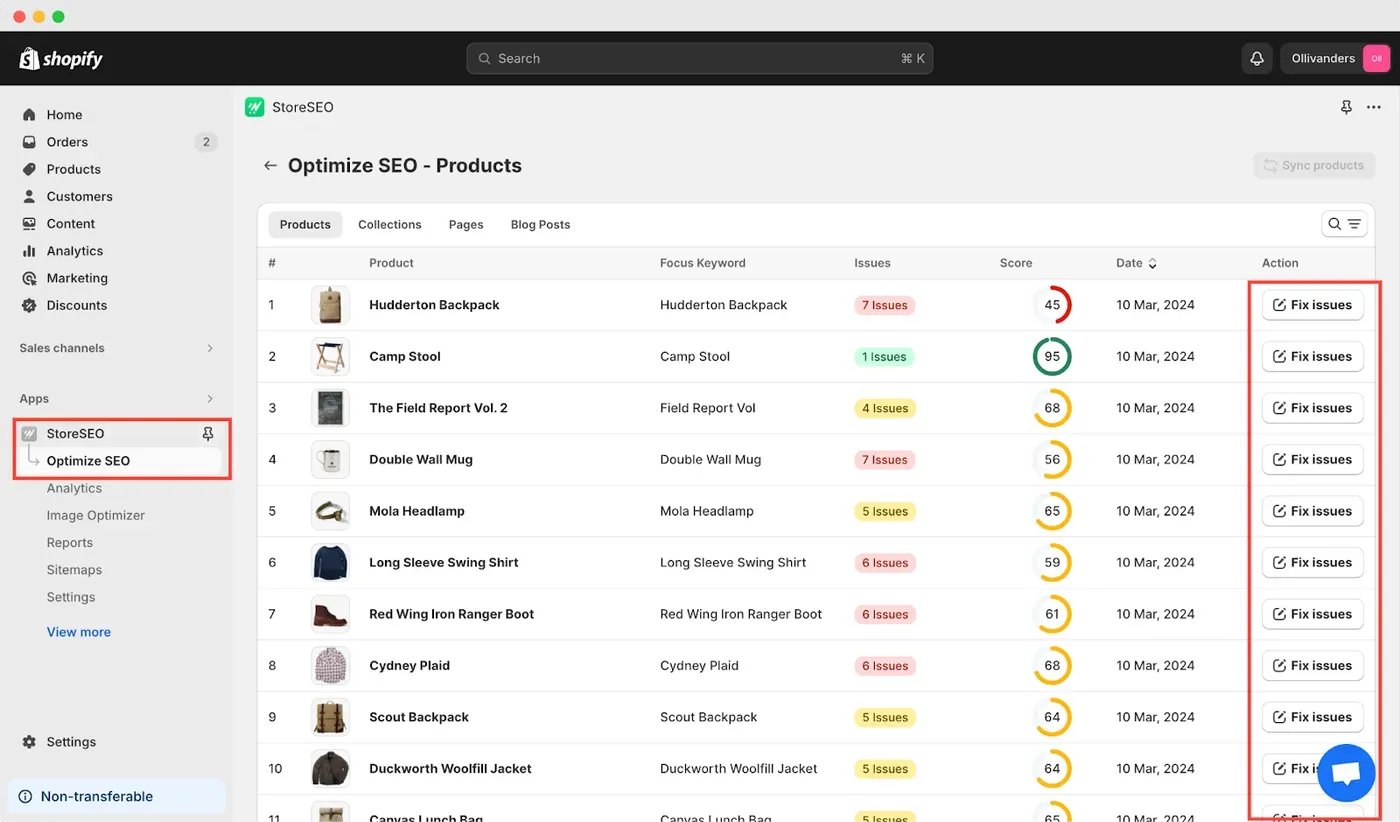Click Fix issues for Camp Stool

point(1312,356)
